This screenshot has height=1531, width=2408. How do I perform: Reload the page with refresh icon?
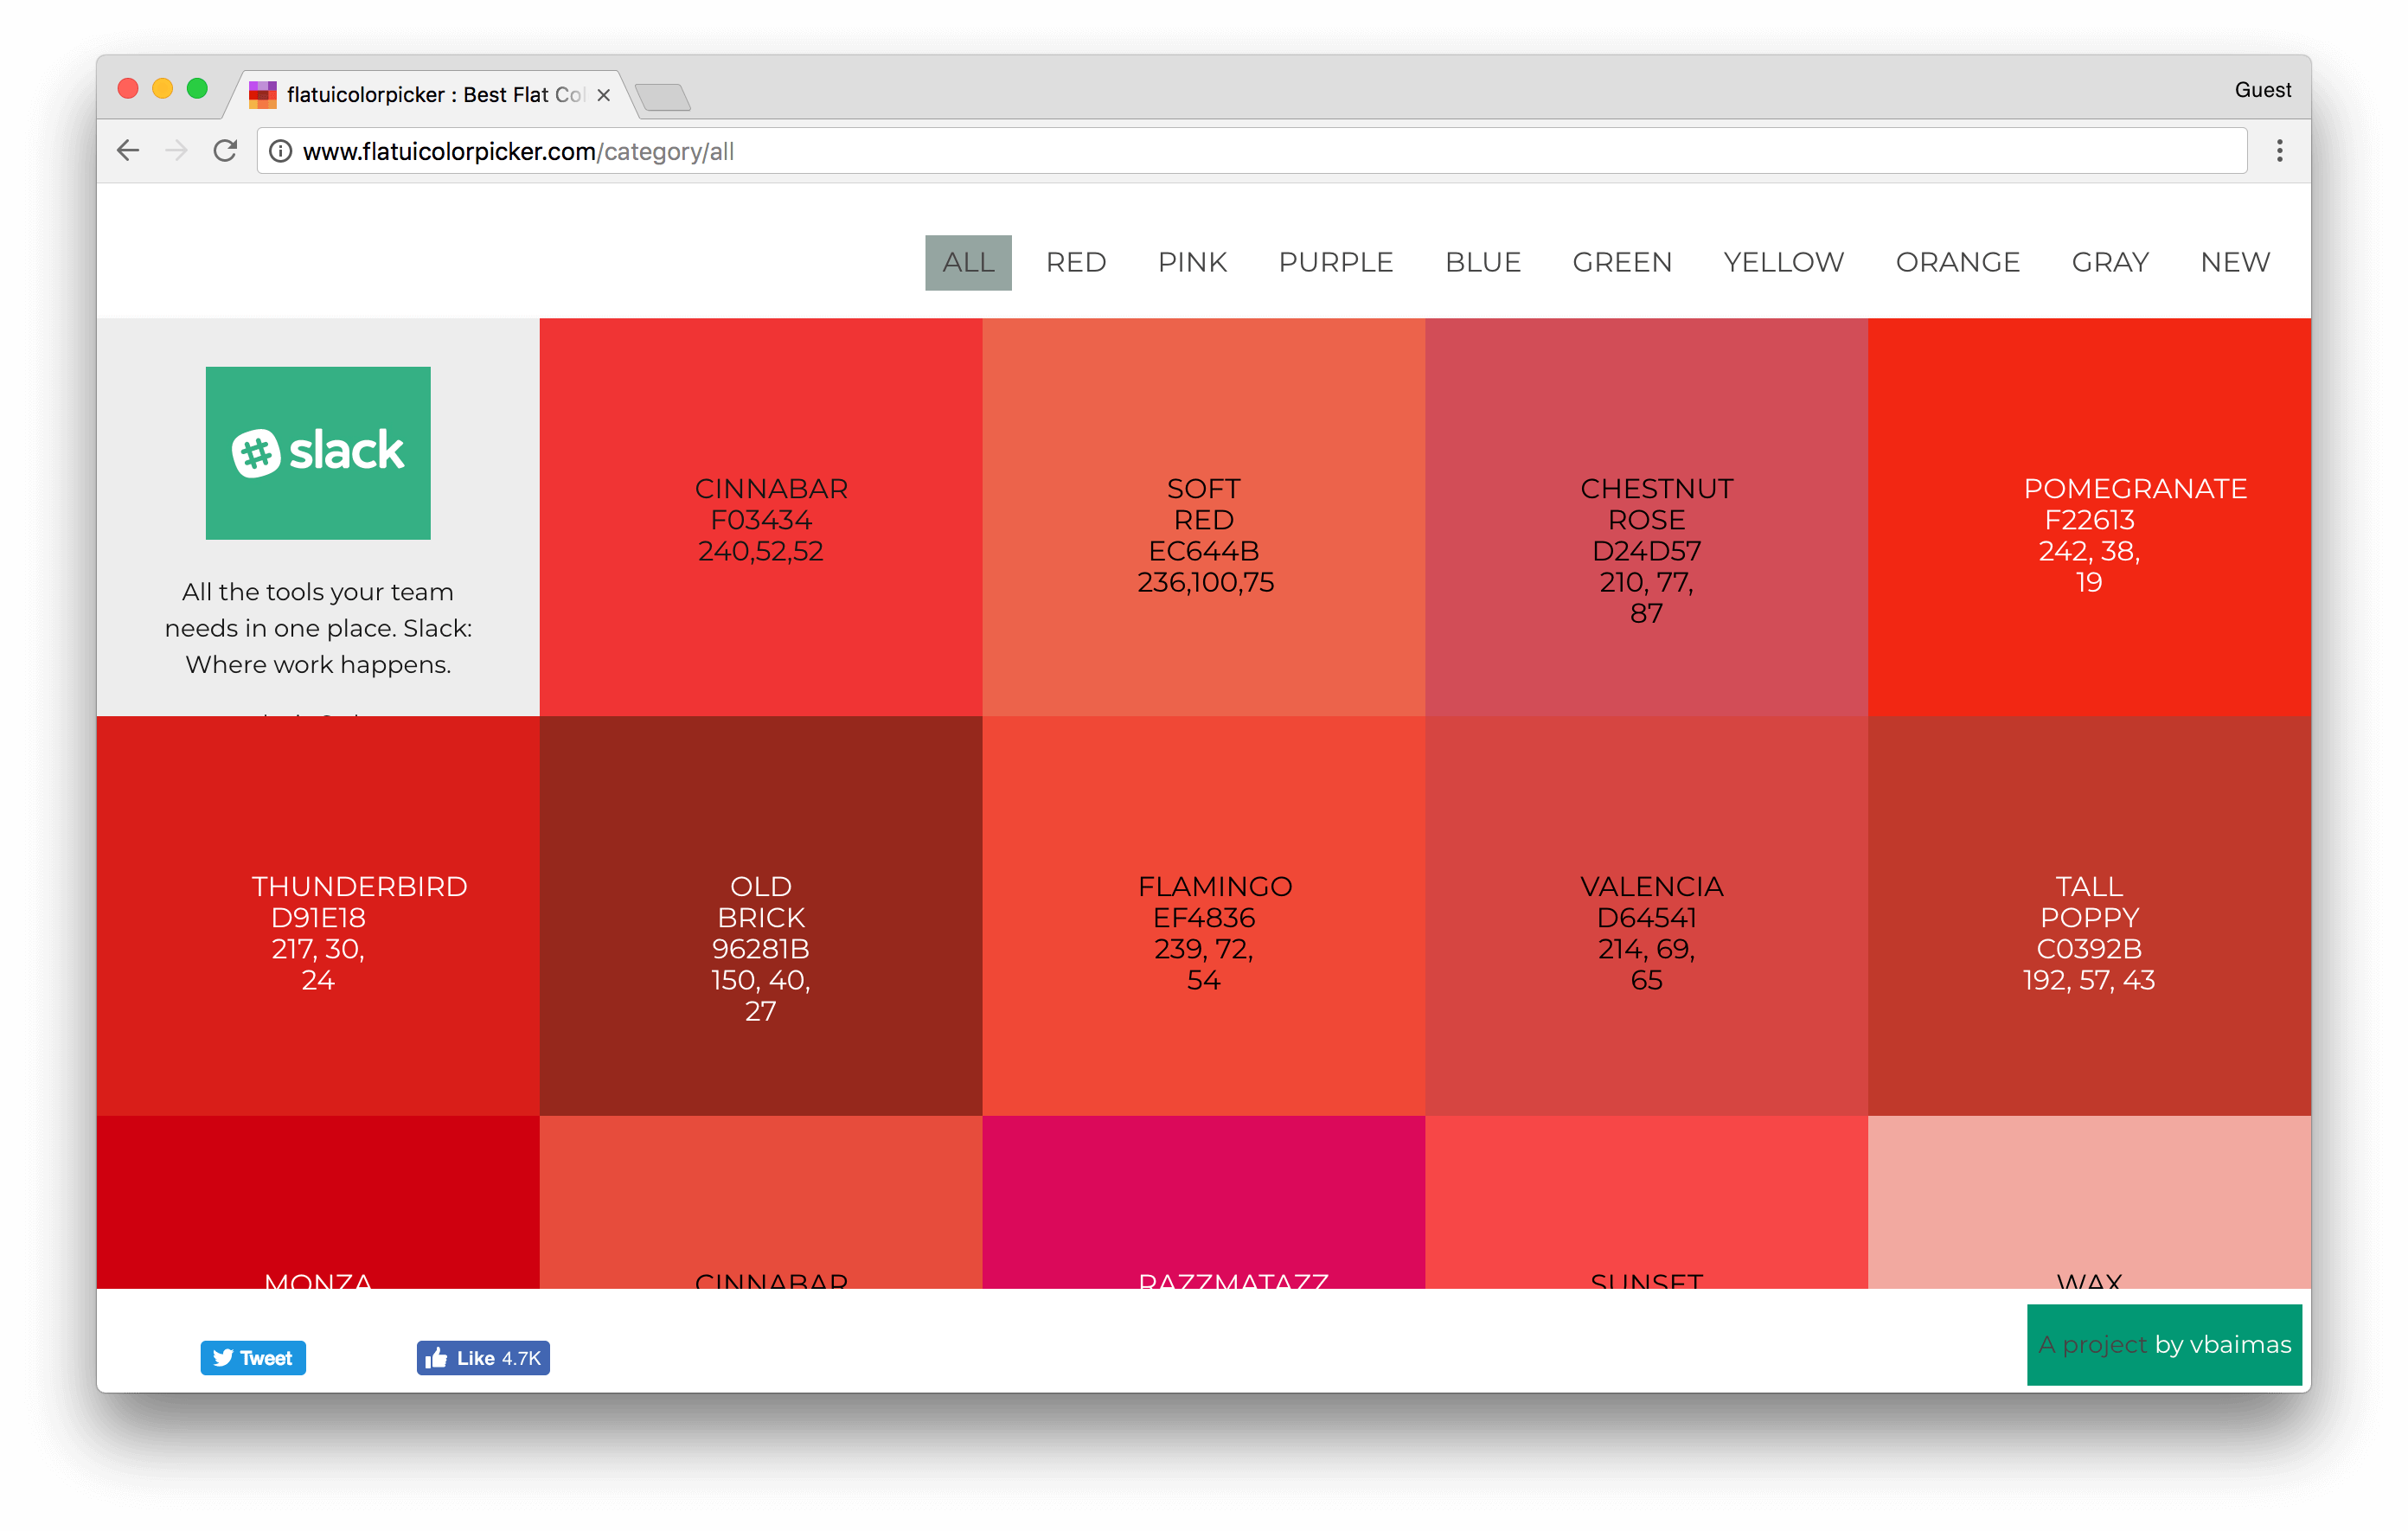click(225, 151)
